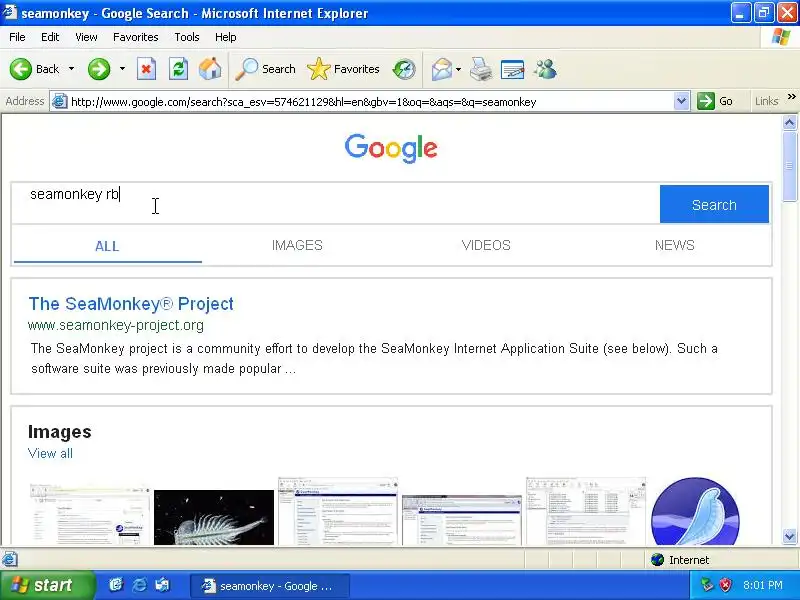Open the toolbar Search magnifier pane
Viewport: 800px width, 600px height.
pos(265,69)
